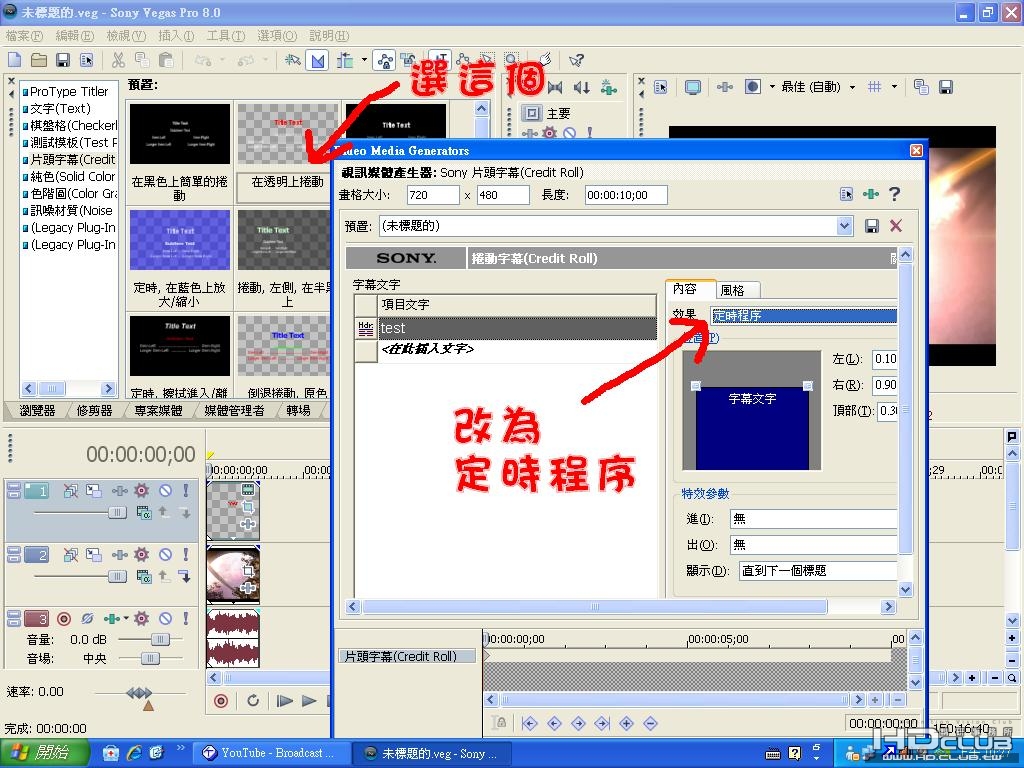Adjust the 音量 volume slider on track 3

(159, 639)
